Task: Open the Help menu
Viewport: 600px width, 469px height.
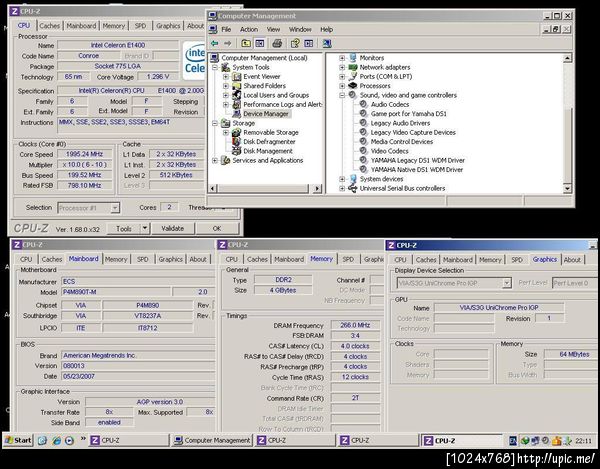Action: (x=326, y=29)
